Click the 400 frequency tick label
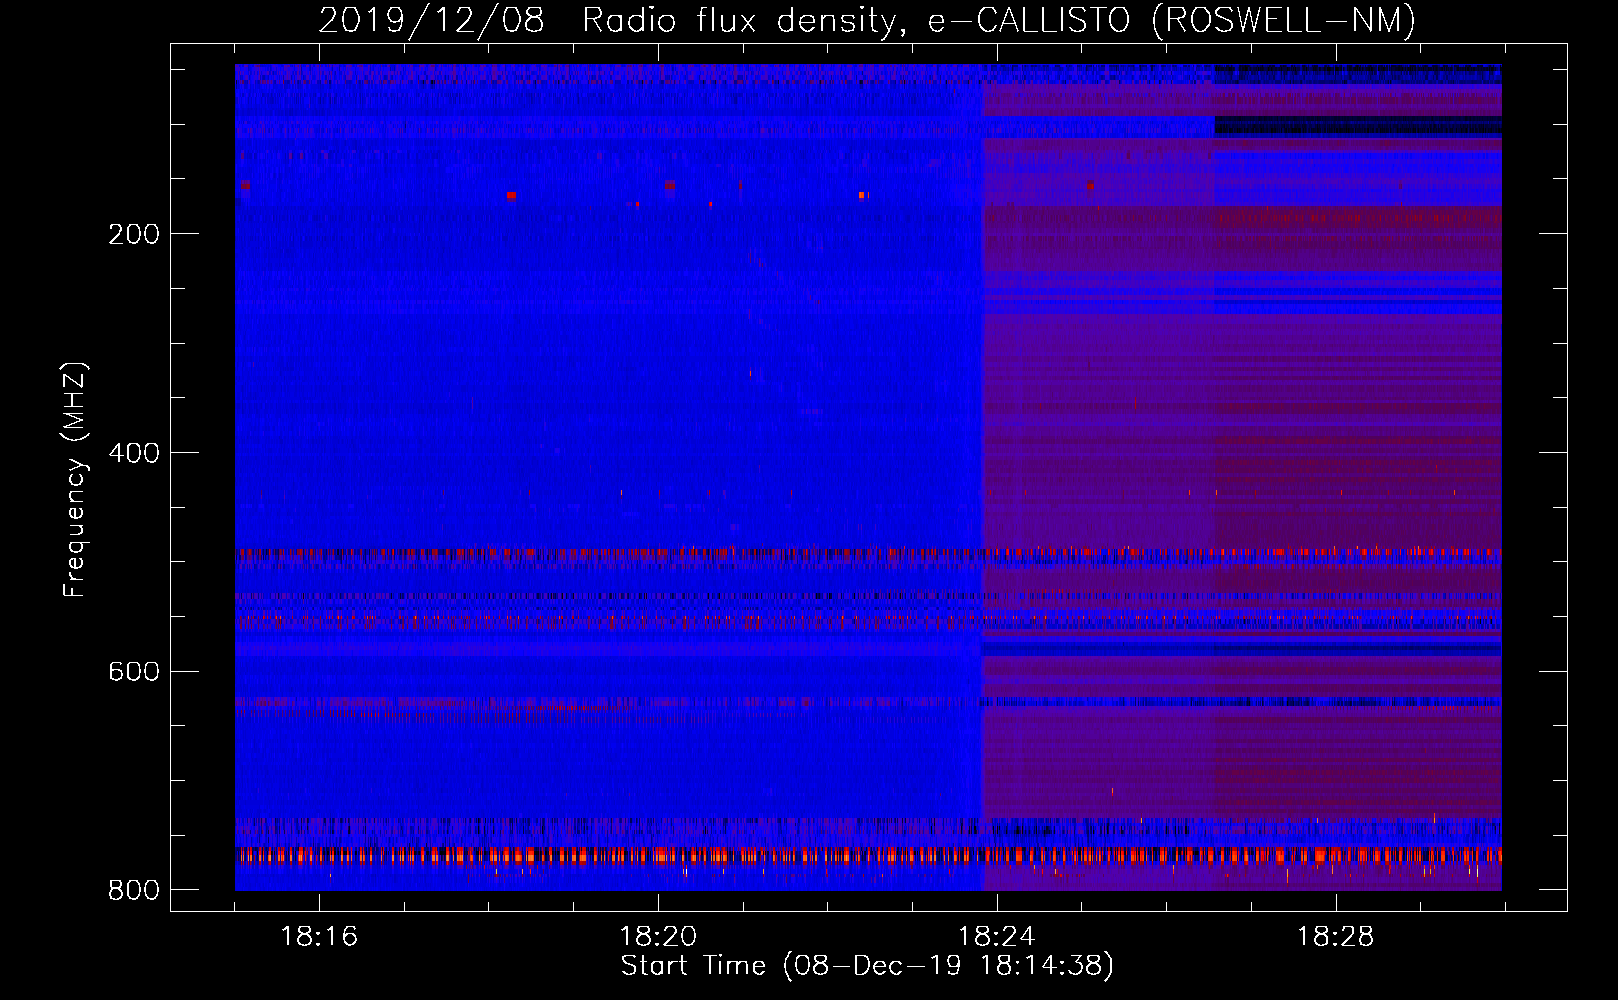Image resolution: width=1618 pixels, height=1000 pixels. click(x=134, y=453)
